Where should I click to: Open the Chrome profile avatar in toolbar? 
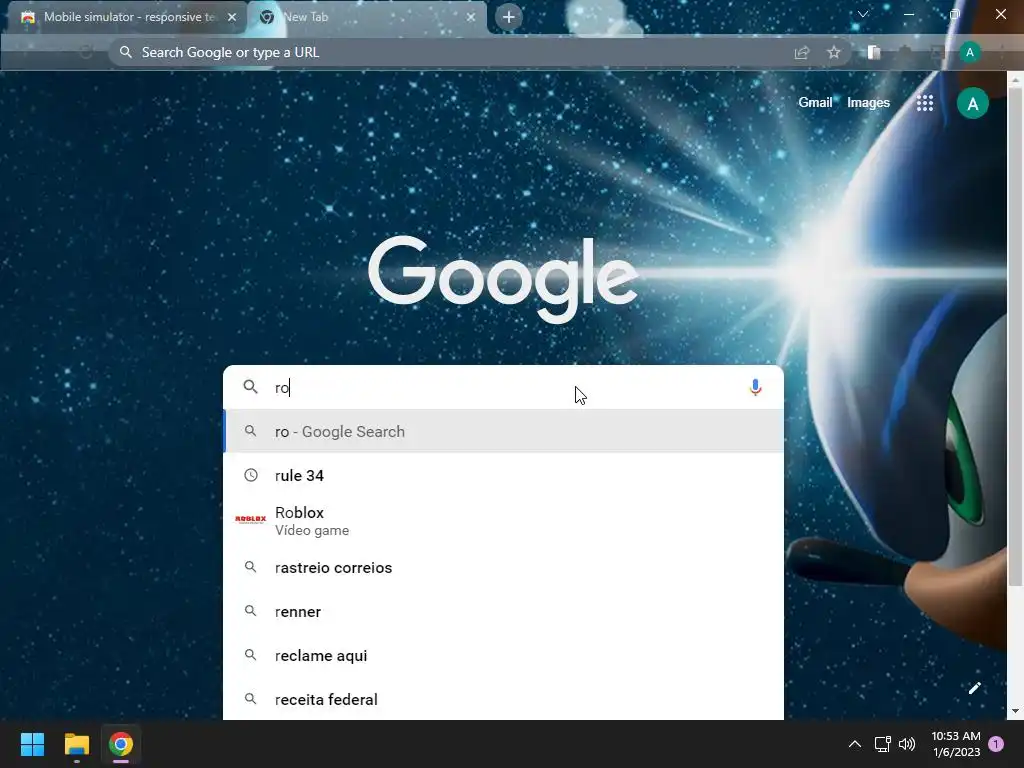tap(969, 53)
